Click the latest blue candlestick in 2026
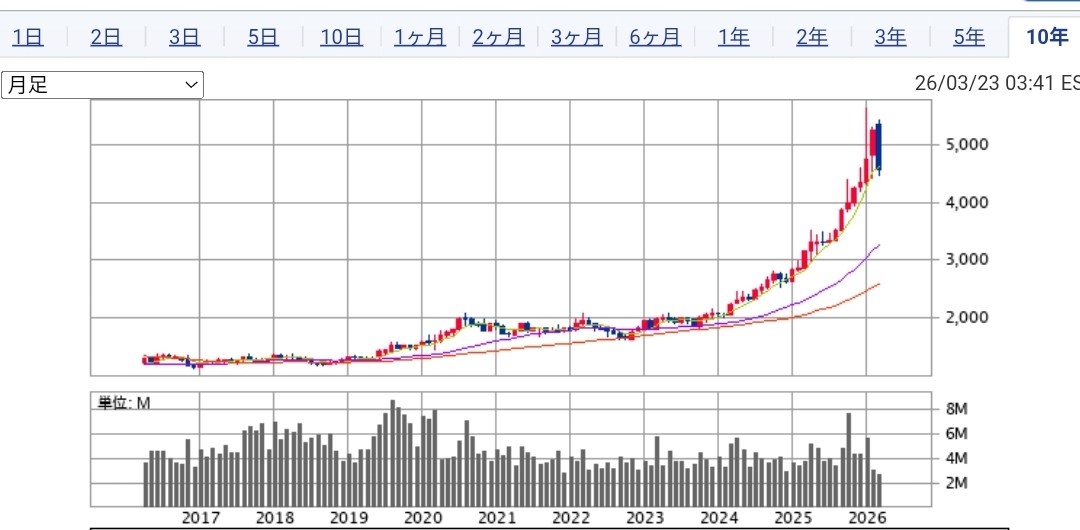Viewport: 1080px width, 530px height. [x=879, y=146]
